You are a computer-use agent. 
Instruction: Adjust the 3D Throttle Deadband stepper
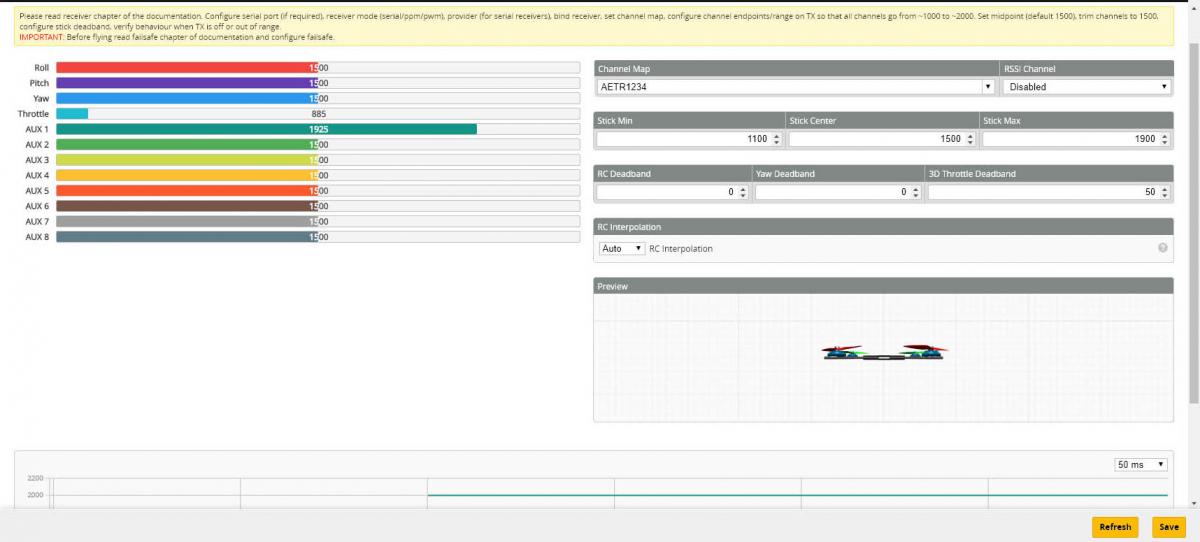tap(1165, 192)
